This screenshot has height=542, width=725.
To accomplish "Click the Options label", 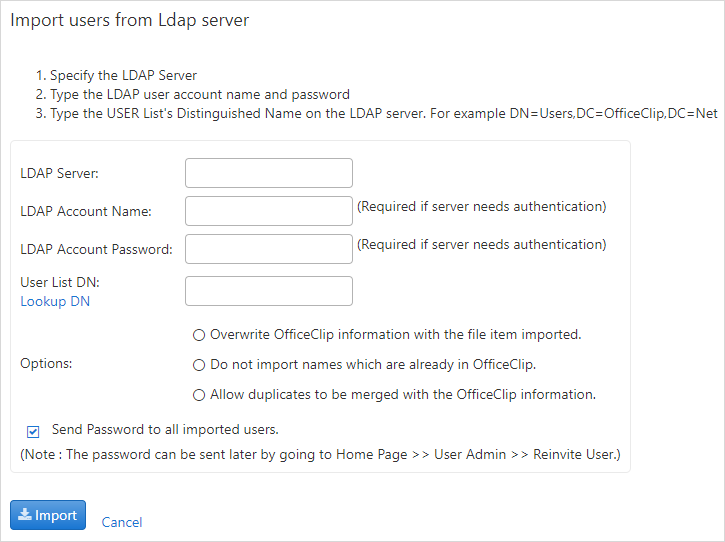I will (x=46, y=363).
